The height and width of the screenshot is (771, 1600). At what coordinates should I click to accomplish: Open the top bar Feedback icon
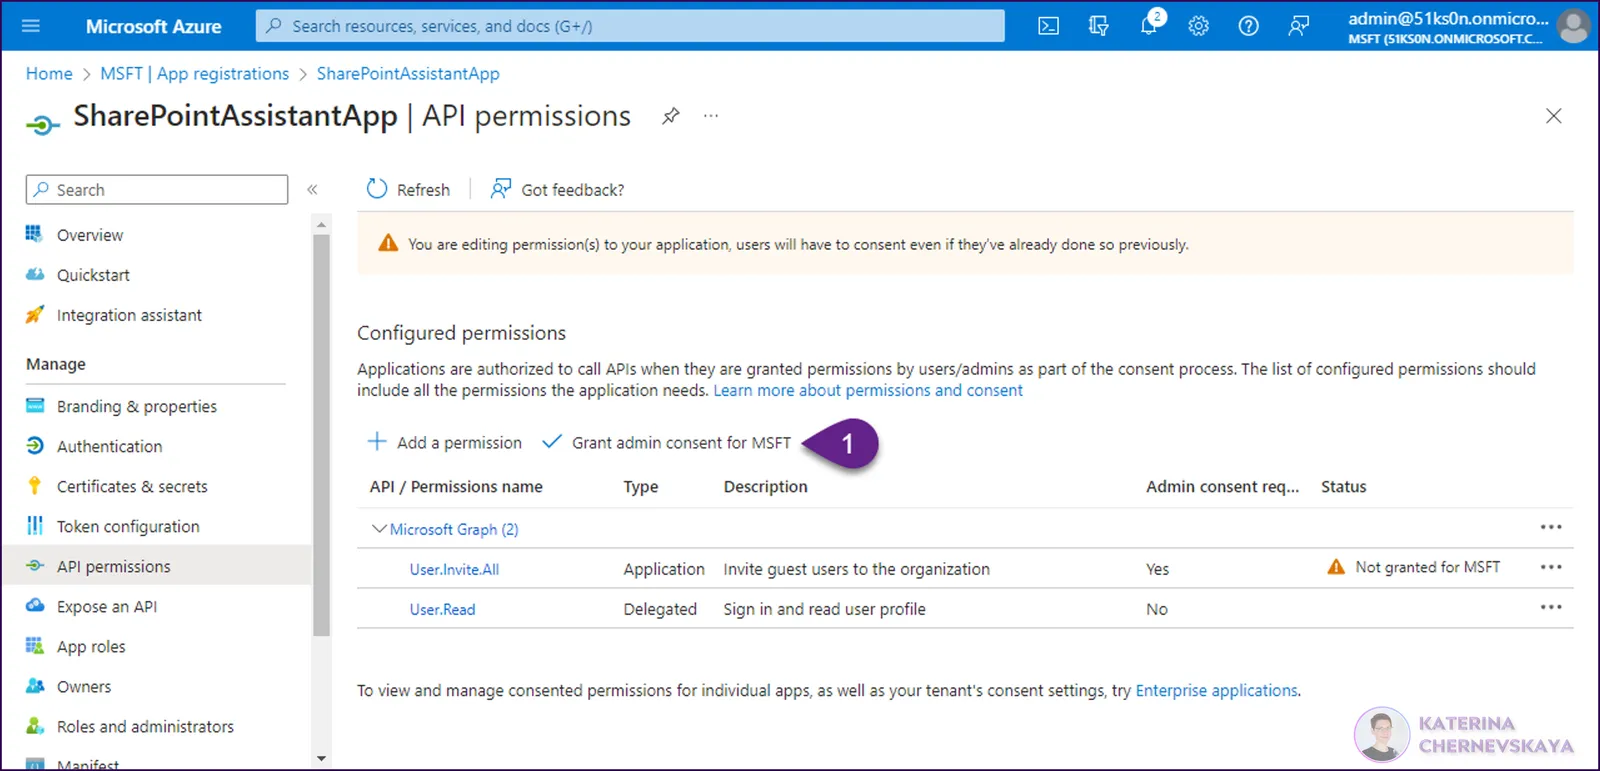(x=1298, y=26)
